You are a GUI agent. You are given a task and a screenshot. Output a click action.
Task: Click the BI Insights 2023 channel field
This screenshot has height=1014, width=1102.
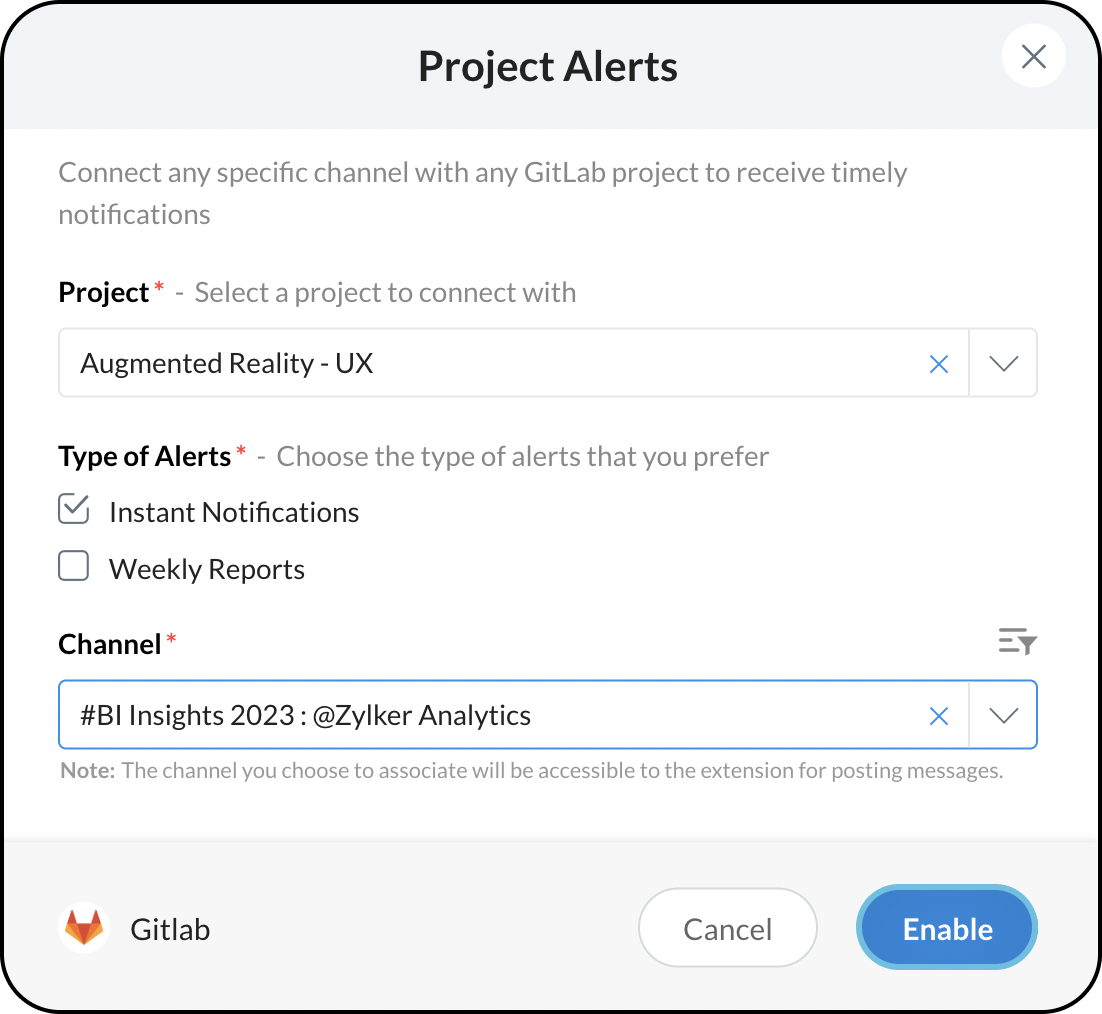pyautogui.click(x=490, y=715)
